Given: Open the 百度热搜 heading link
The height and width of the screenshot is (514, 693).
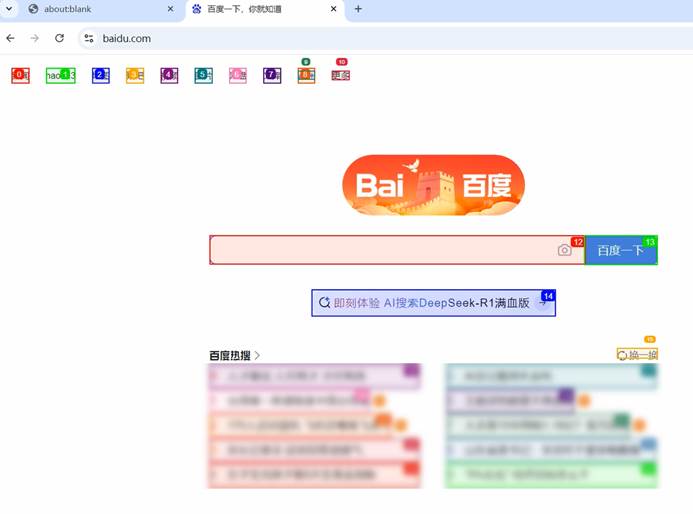Looking at the screenshot, I should tap(234, 355).
